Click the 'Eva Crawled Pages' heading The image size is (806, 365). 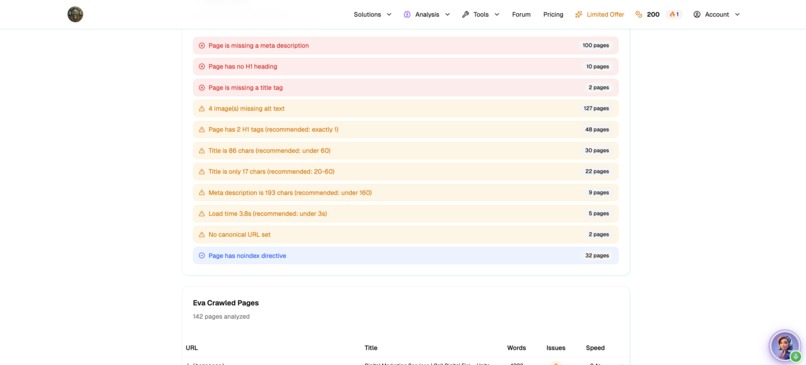[226, 303]
